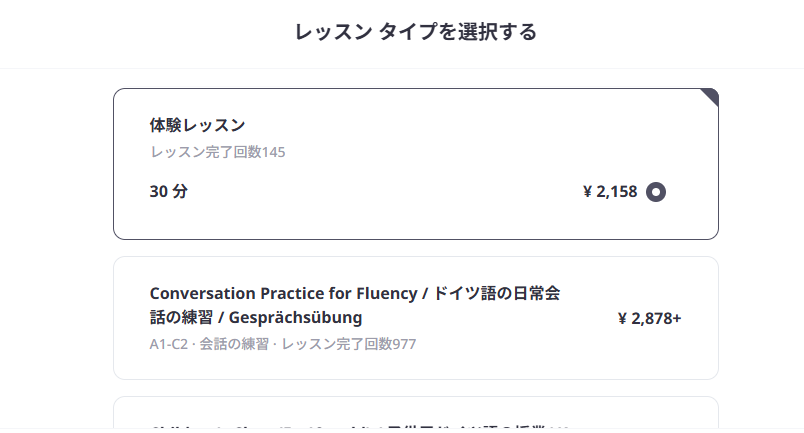This screenshot has height=433, width=804.
Task: Click the 体験レッスン card title
Action: pos(197,125)
